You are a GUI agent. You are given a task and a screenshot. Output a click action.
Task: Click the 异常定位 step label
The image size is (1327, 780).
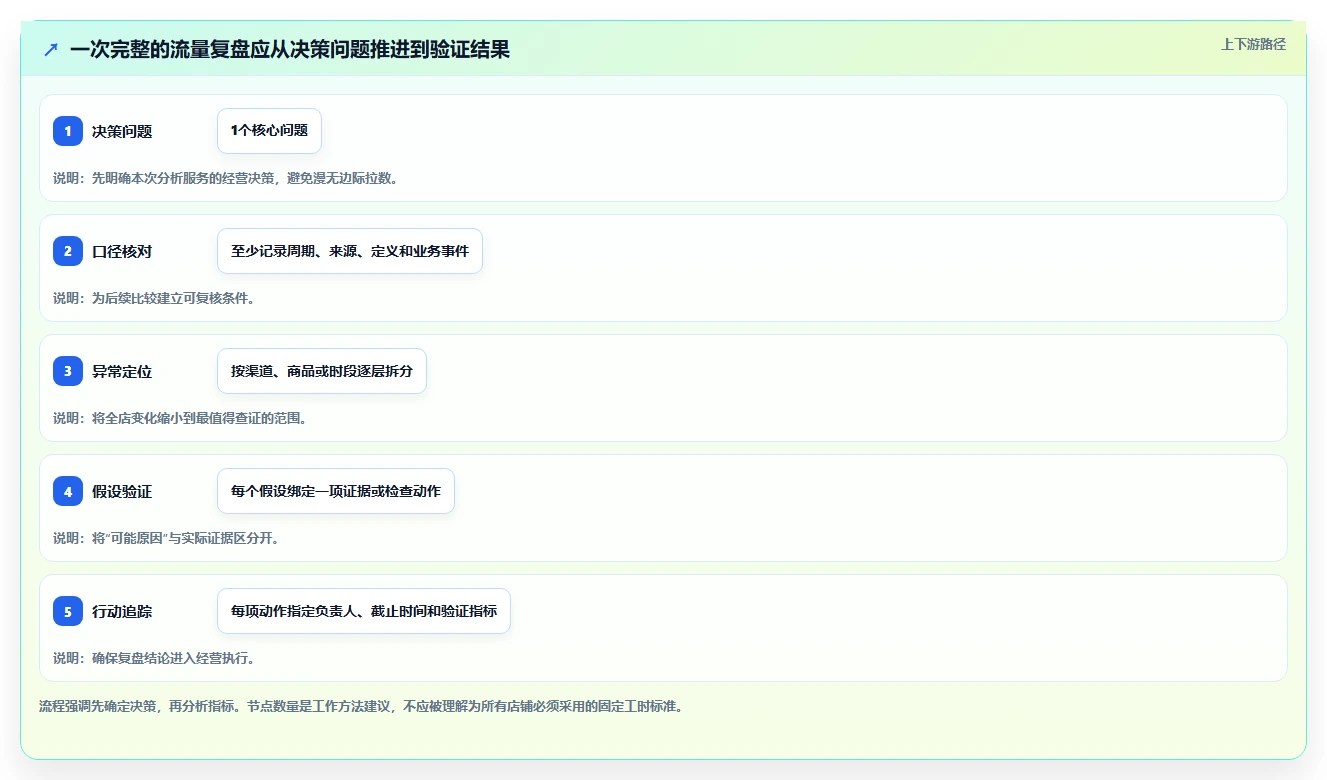tap(122, 371)
